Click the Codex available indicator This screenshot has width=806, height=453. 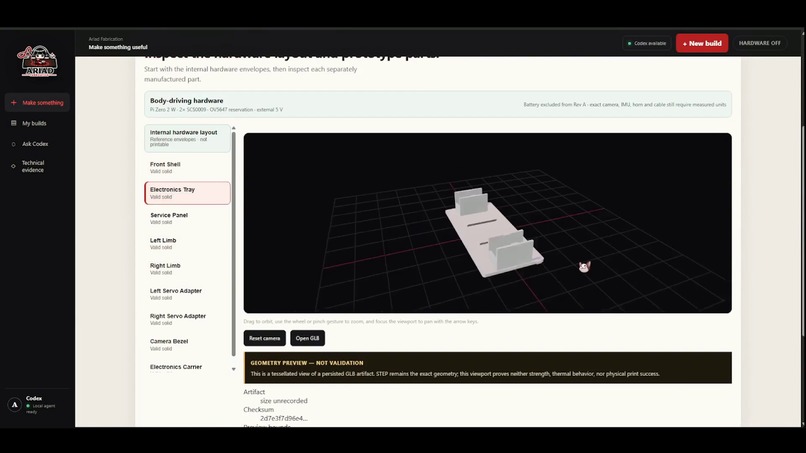click(x=647, y=44)
